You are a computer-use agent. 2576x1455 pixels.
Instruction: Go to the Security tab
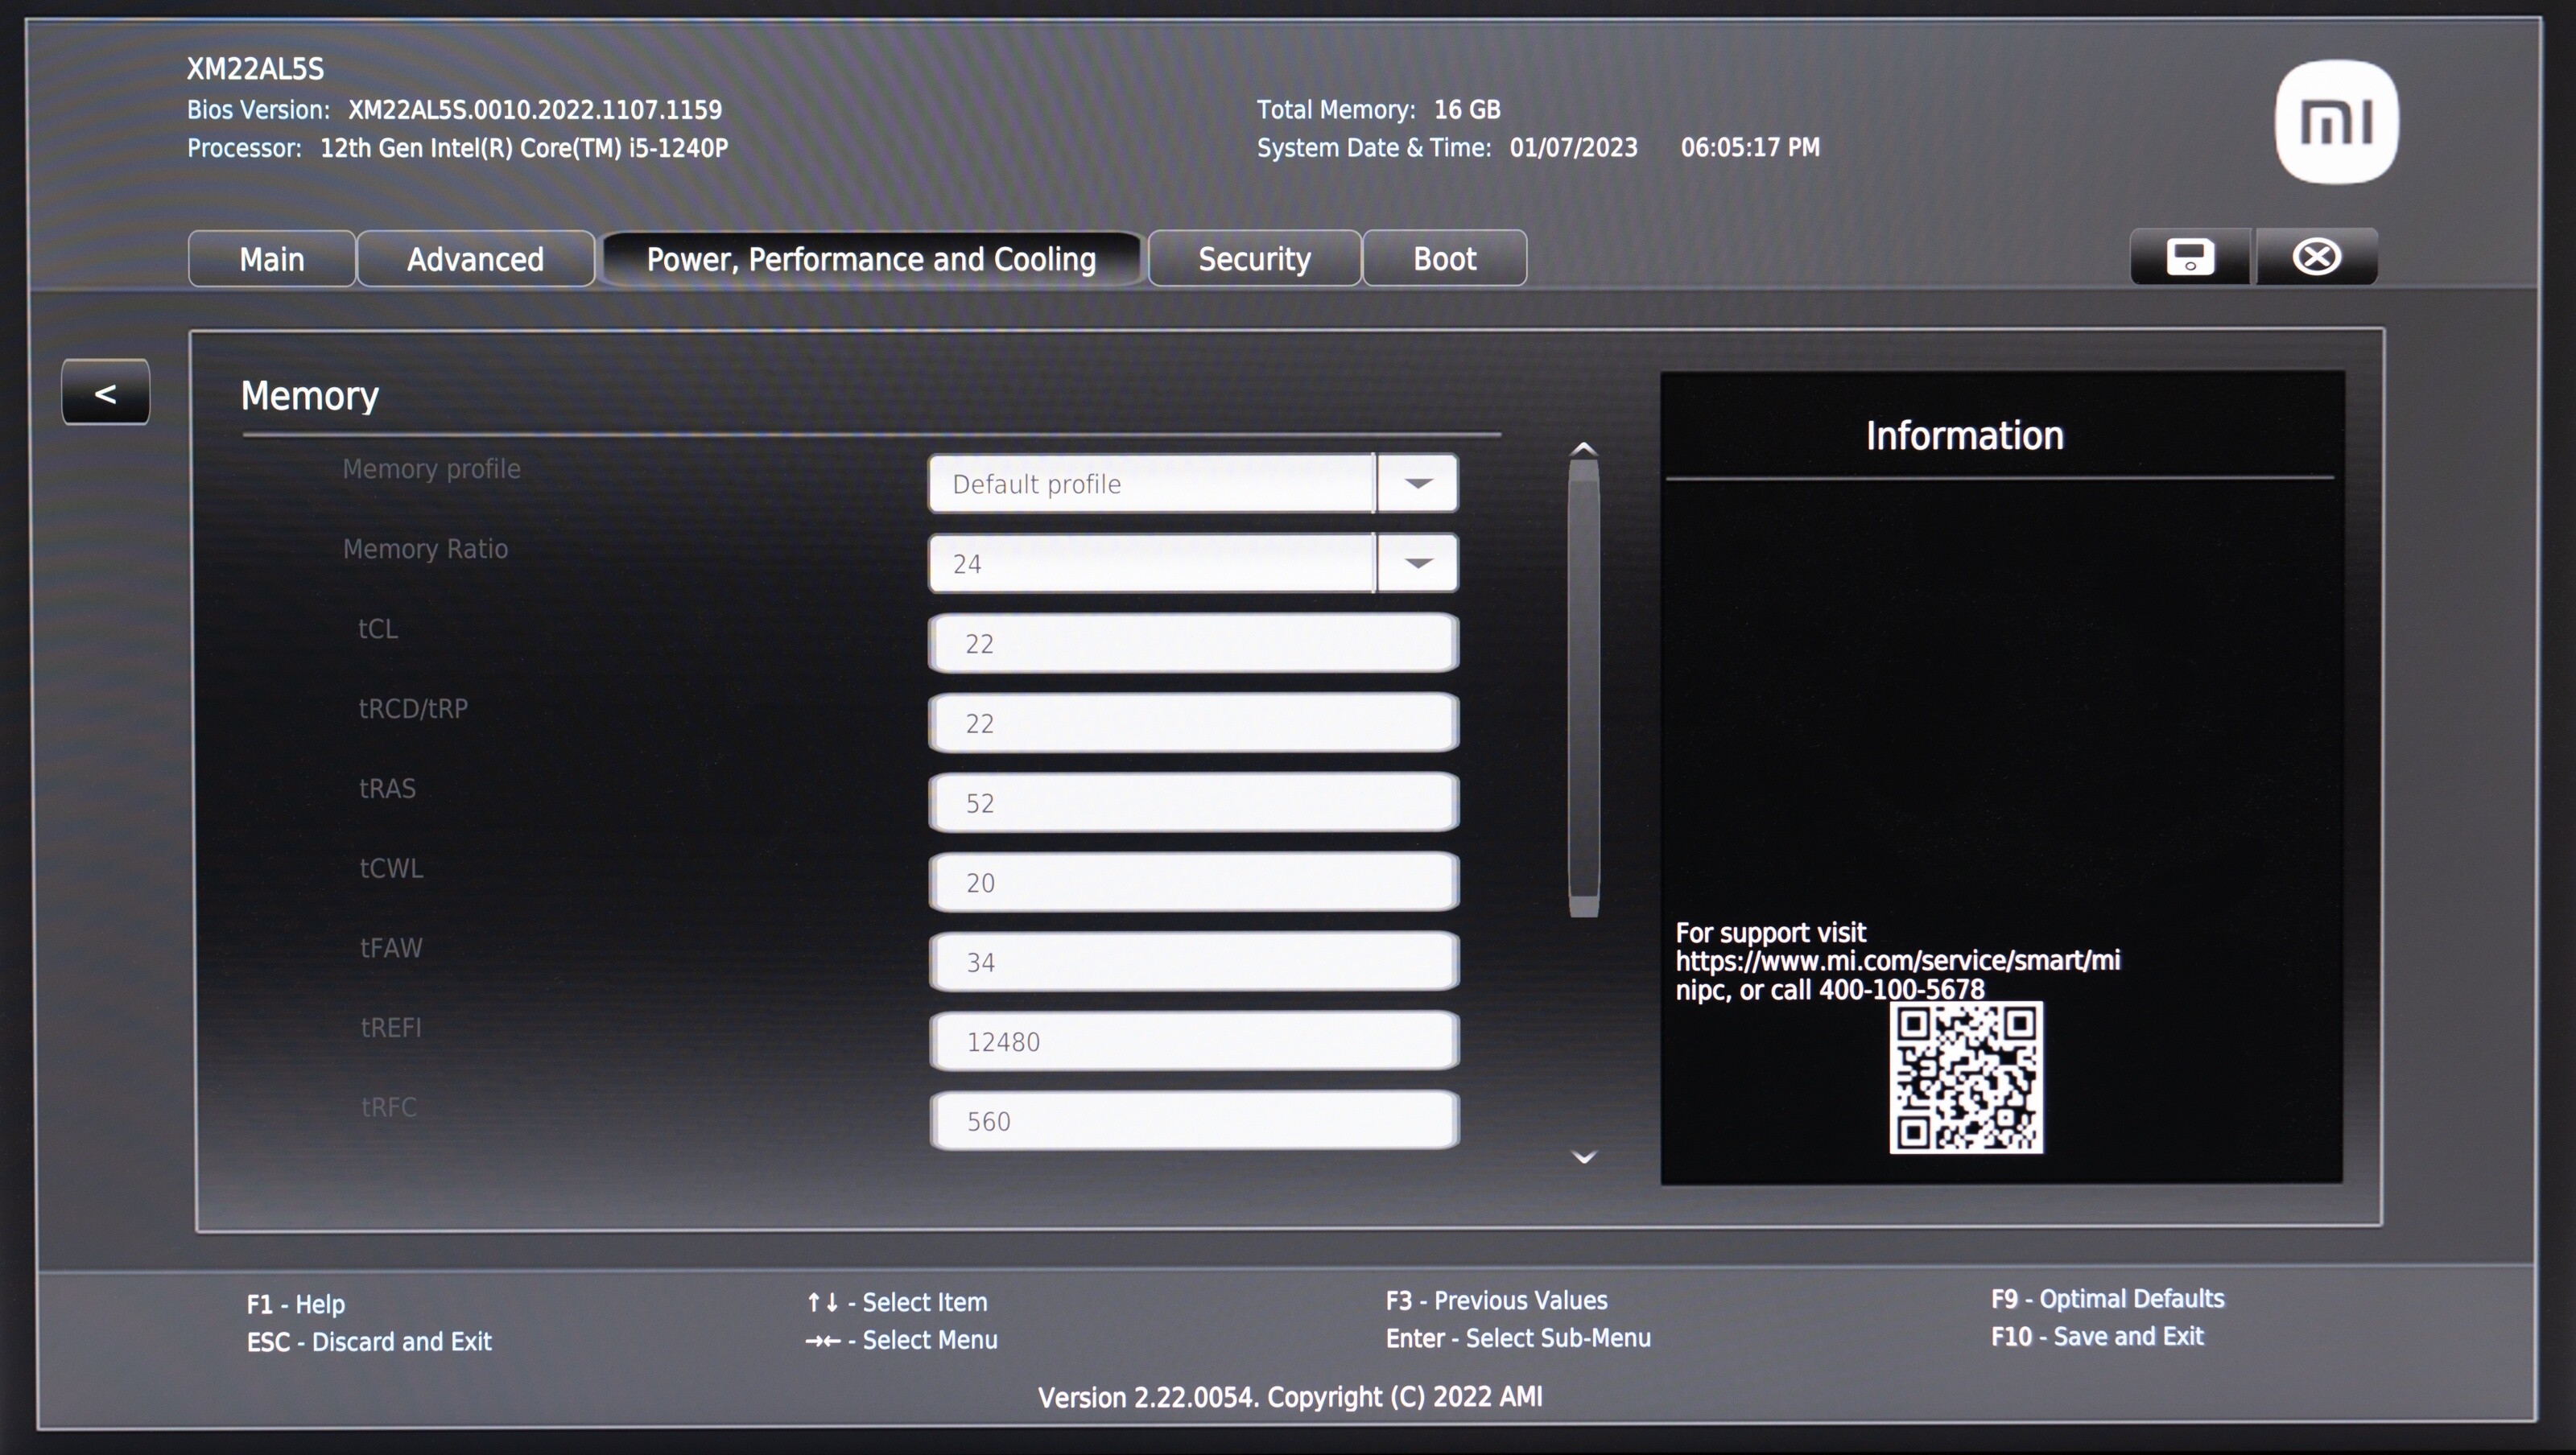1254,259
